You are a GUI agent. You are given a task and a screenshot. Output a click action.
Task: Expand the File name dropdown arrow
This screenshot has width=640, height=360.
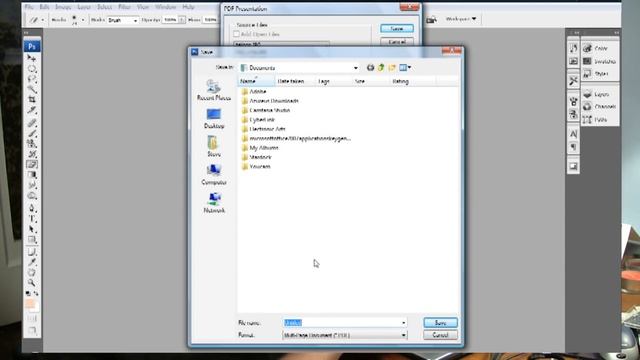[x=403, y=323]
